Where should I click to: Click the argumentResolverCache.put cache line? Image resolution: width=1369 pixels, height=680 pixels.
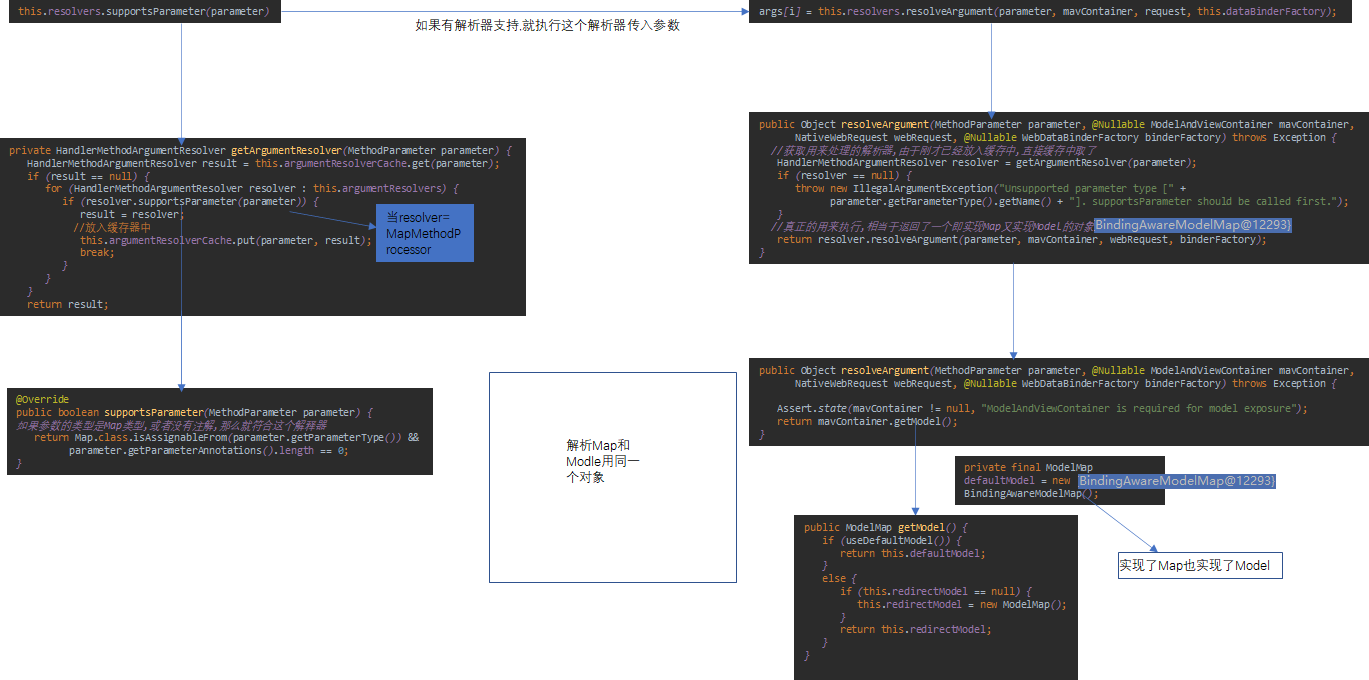coord(225,239)
